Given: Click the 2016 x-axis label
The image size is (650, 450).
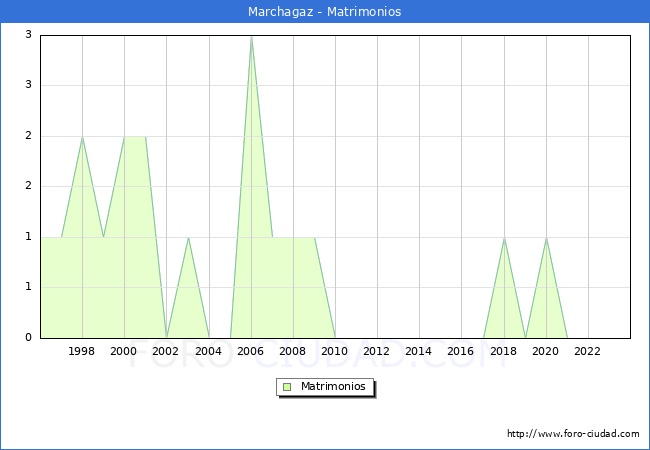Looking at the screenshot, I should [461, 351].
